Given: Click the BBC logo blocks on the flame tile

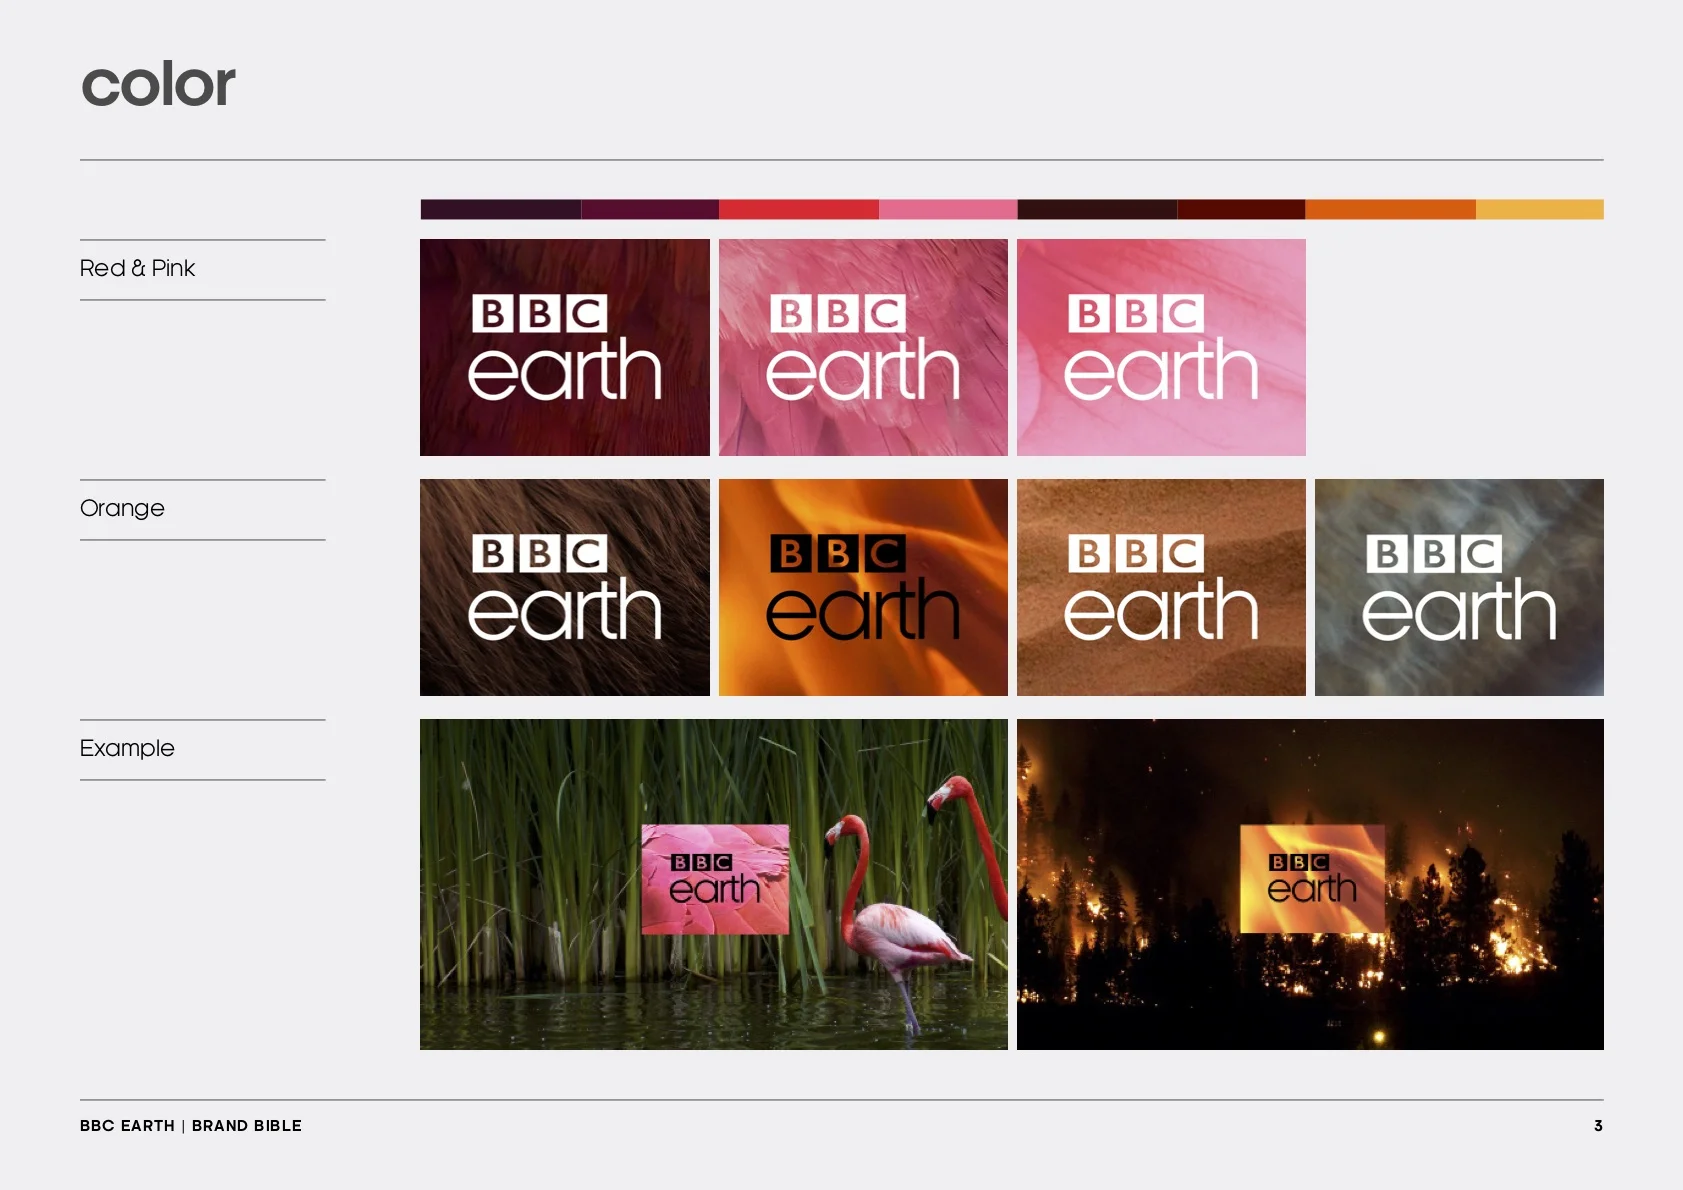Looking at the screenshot, I should point(838,551).
